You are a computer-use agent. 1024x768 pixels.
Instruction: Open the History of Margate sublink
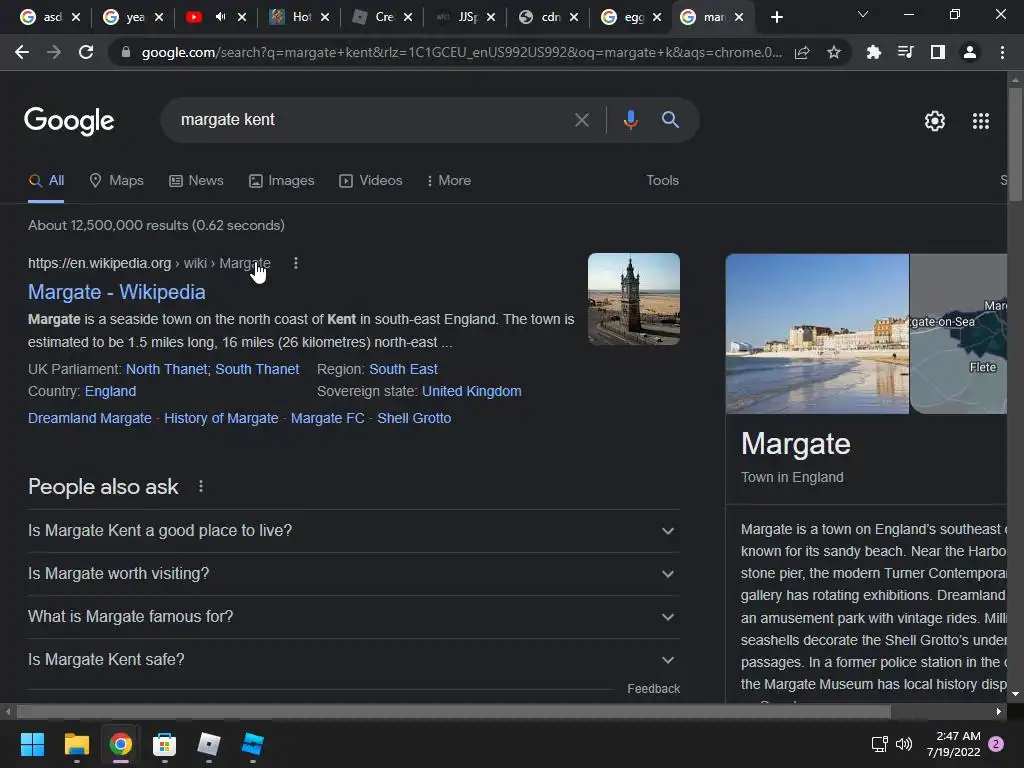(221, 418)
